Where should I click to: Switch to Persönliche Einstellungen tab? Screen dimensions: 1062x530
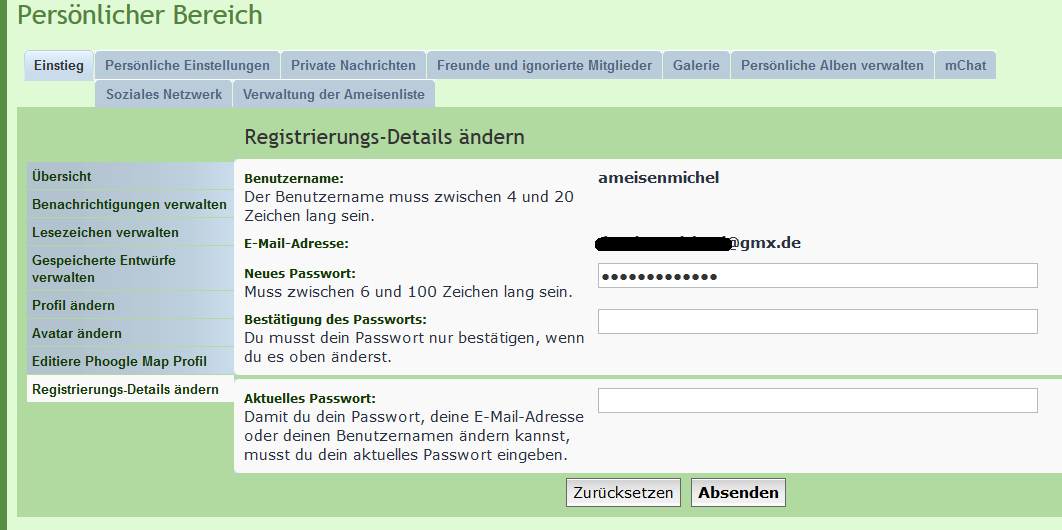187,65
